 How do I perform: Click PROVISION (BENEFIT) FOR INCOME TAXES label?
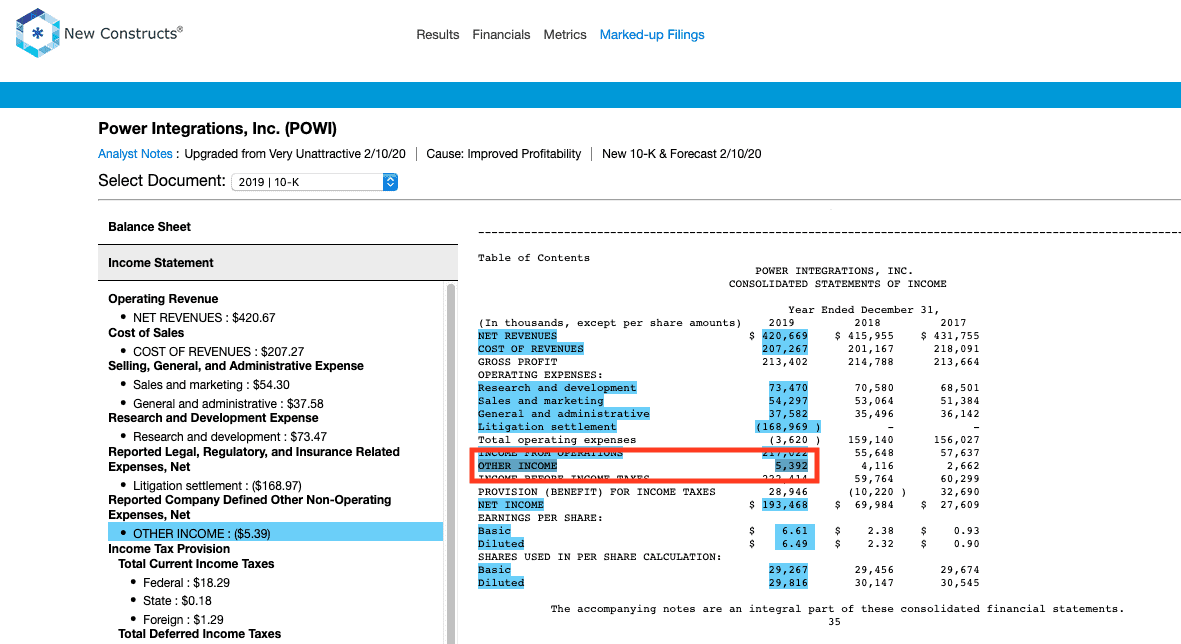point(597,492)
